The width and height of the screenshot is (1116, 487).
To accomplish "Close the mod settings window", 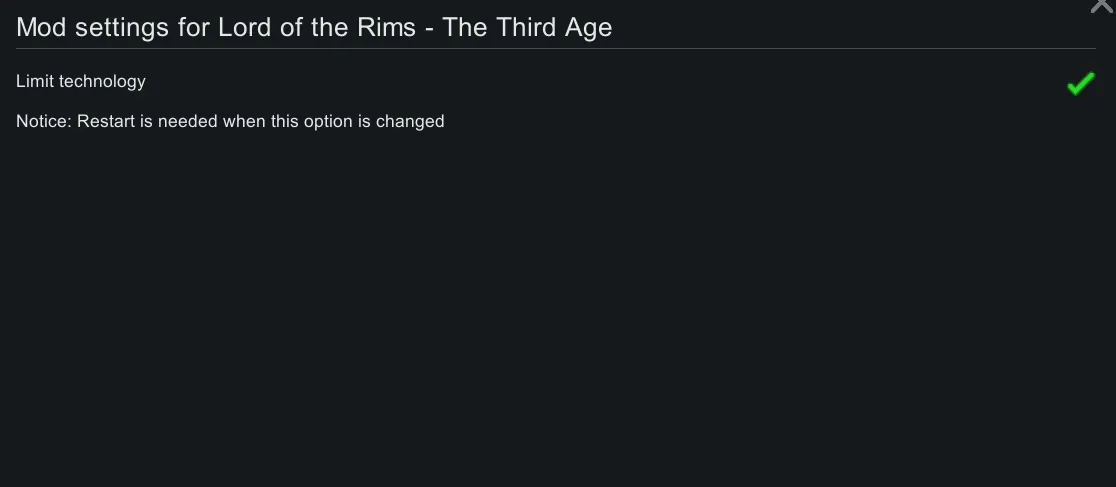I will click(x=1101, y=6).
